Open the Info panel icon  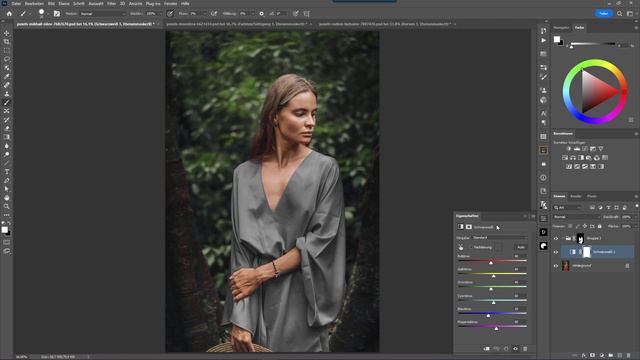click(x=543, y=178)
